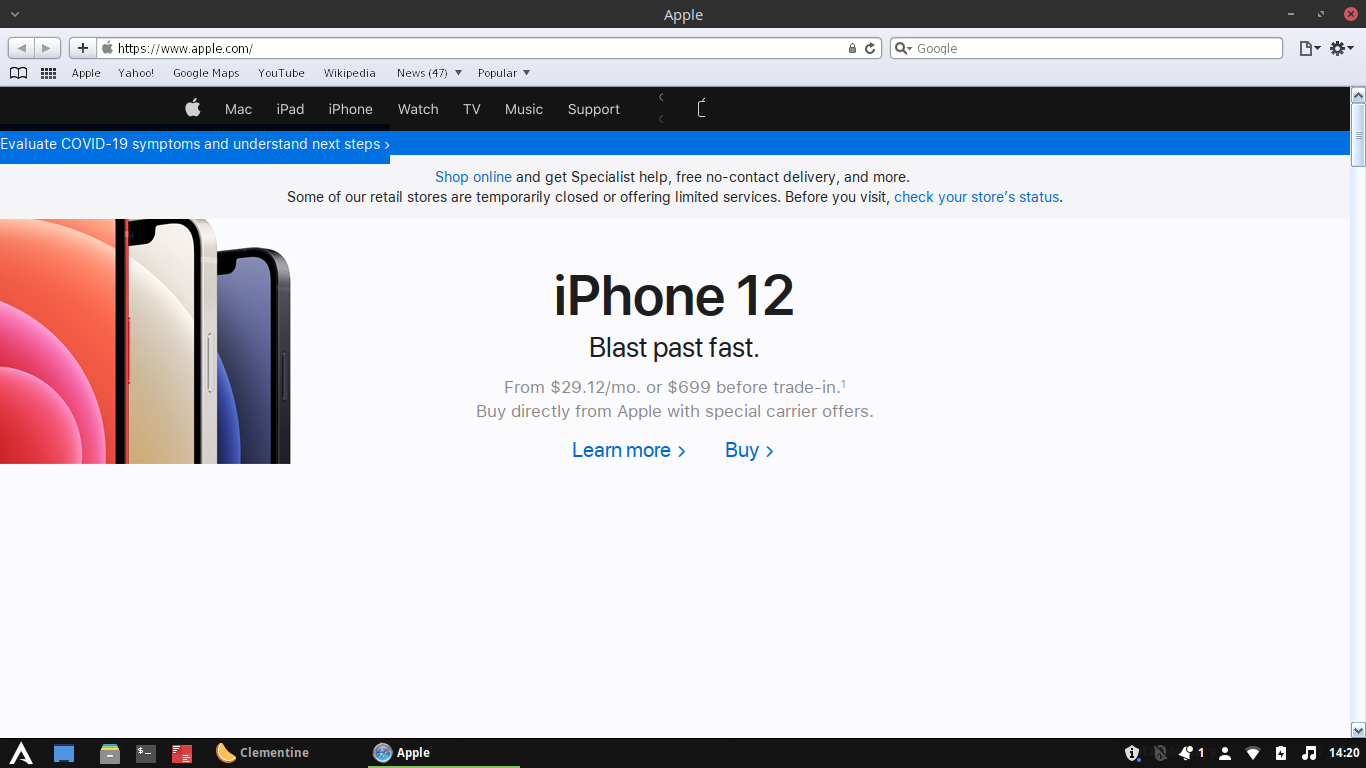Screen dimensions: 1366x768
Task: Open the YouTube bookmark
Action: (x=281, y=73)
